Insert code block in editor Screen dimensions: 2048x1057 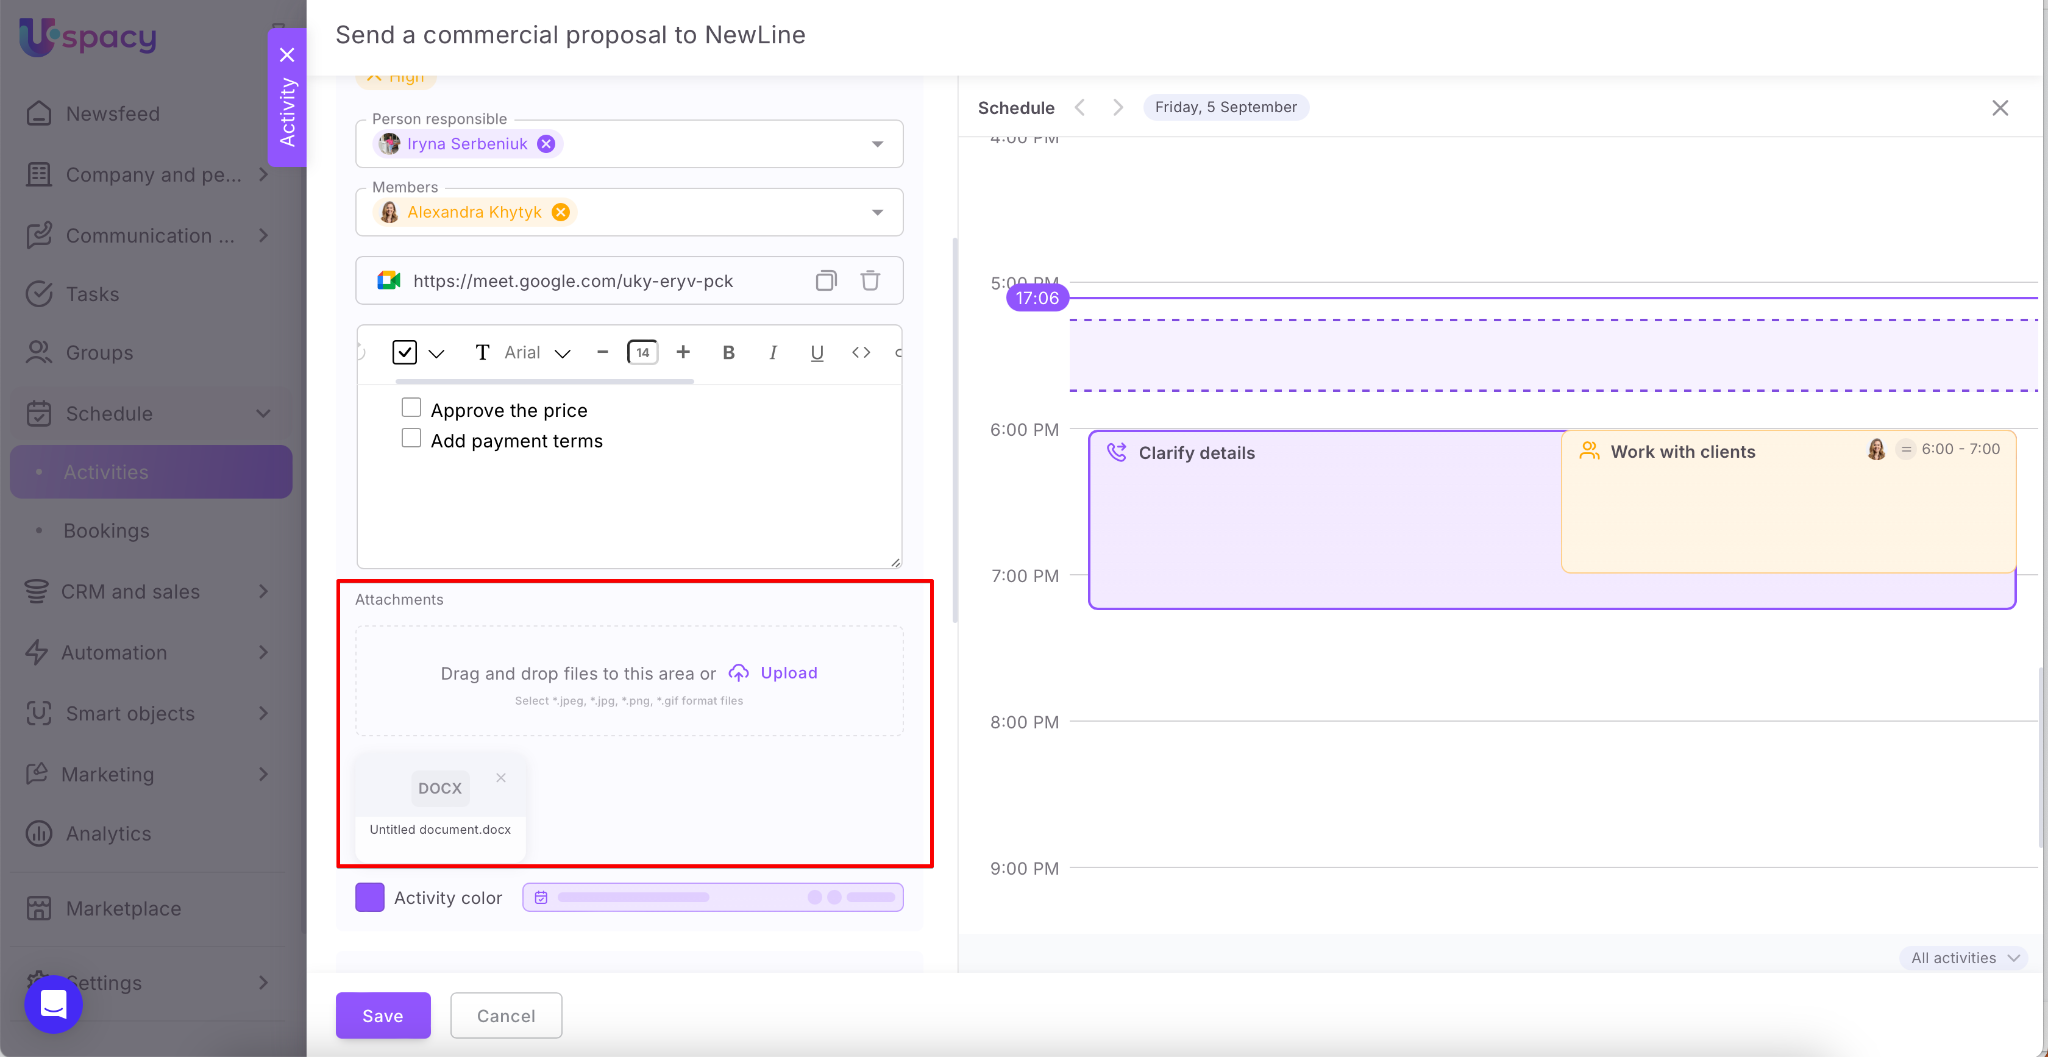[861, 353]
